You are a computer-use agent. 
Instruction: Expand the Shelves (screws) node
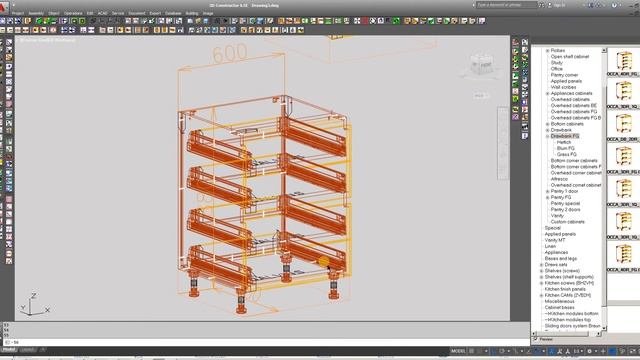(x=542, y=271)
